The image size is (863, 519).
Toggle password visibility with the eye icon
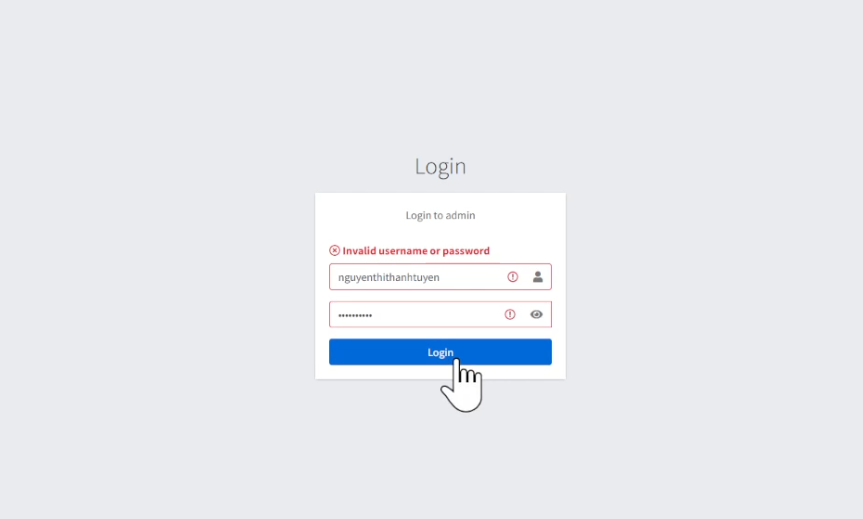coord(536,314)
